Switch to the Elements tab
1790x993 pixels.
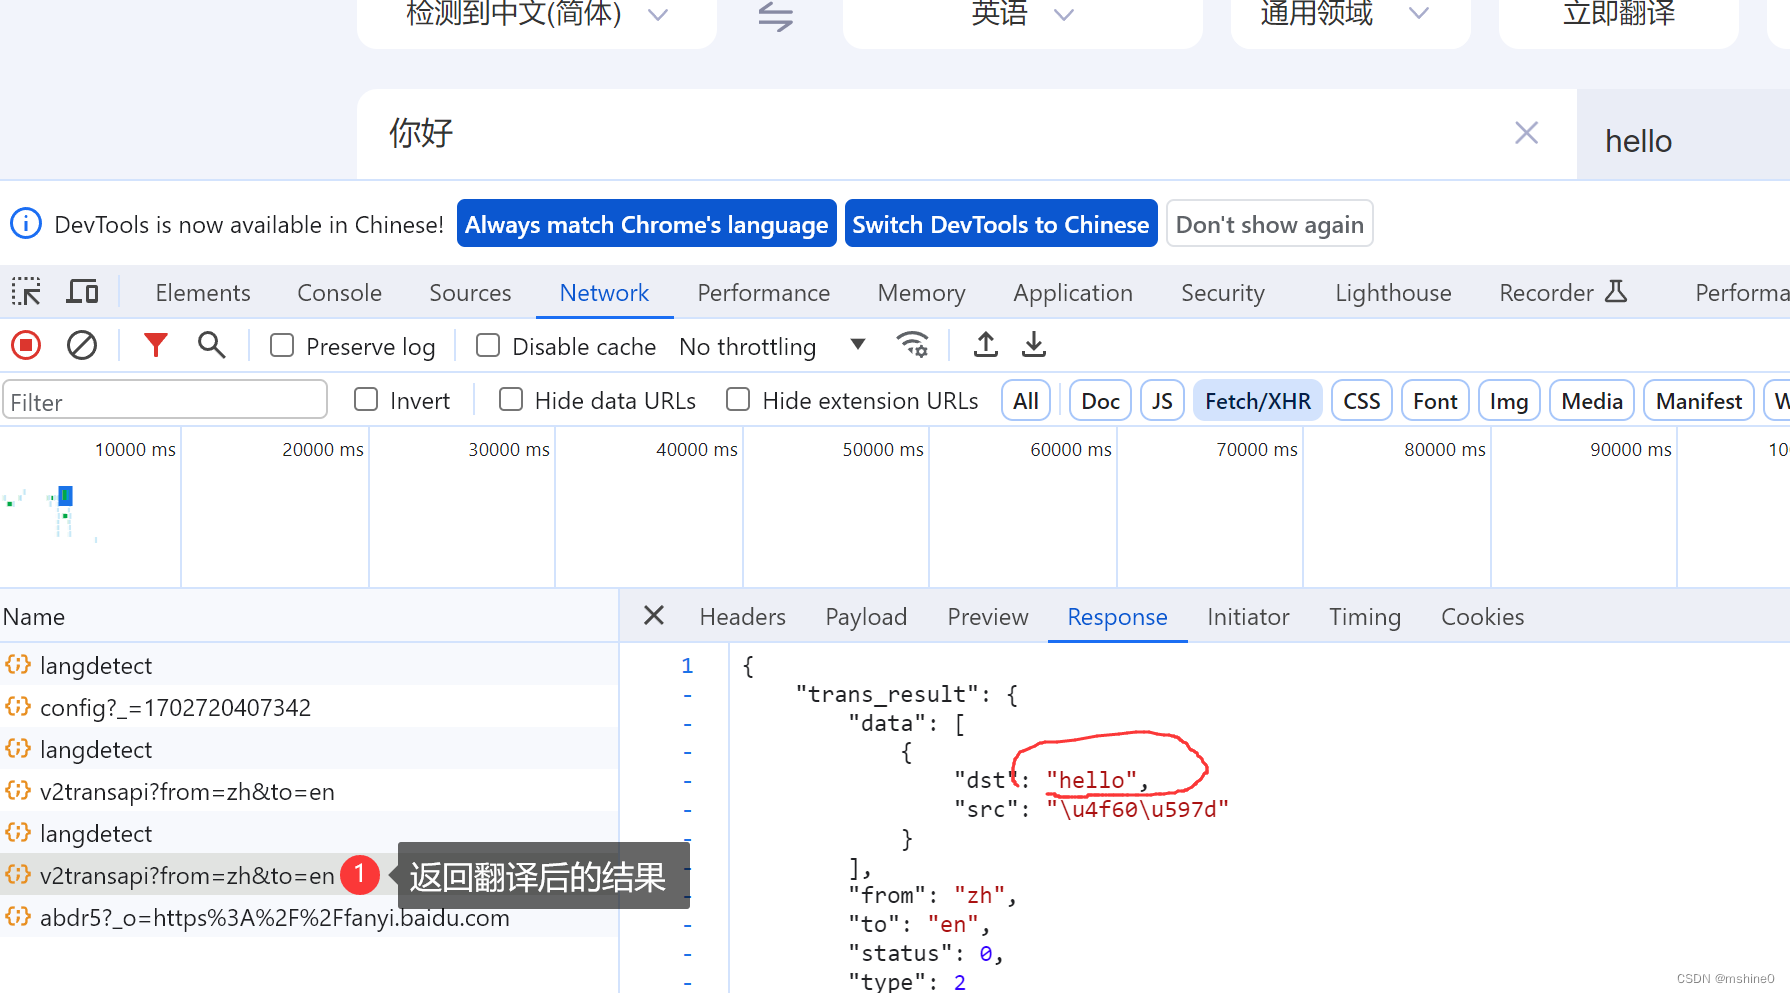(x=203, y=292)
